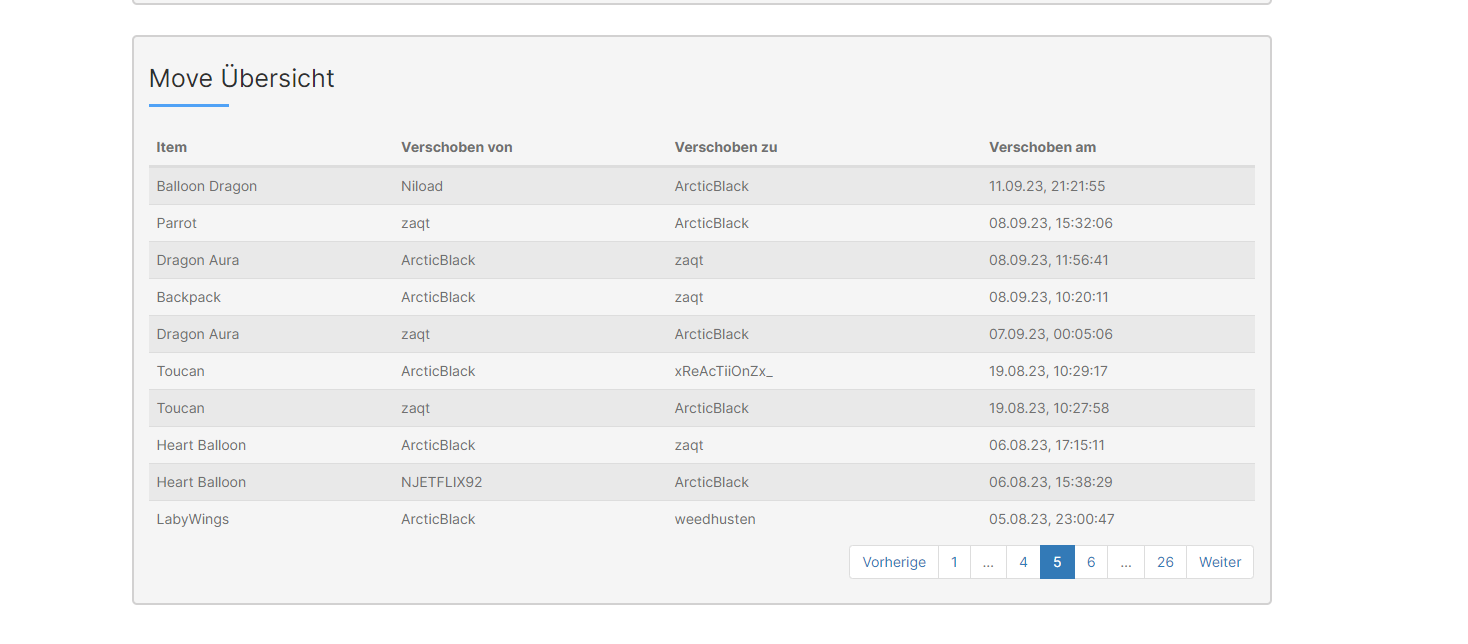The height and width of the screenshot is (644, 1468).
Task: Click the Verschoben am column header
Action: pos(1043,147)
